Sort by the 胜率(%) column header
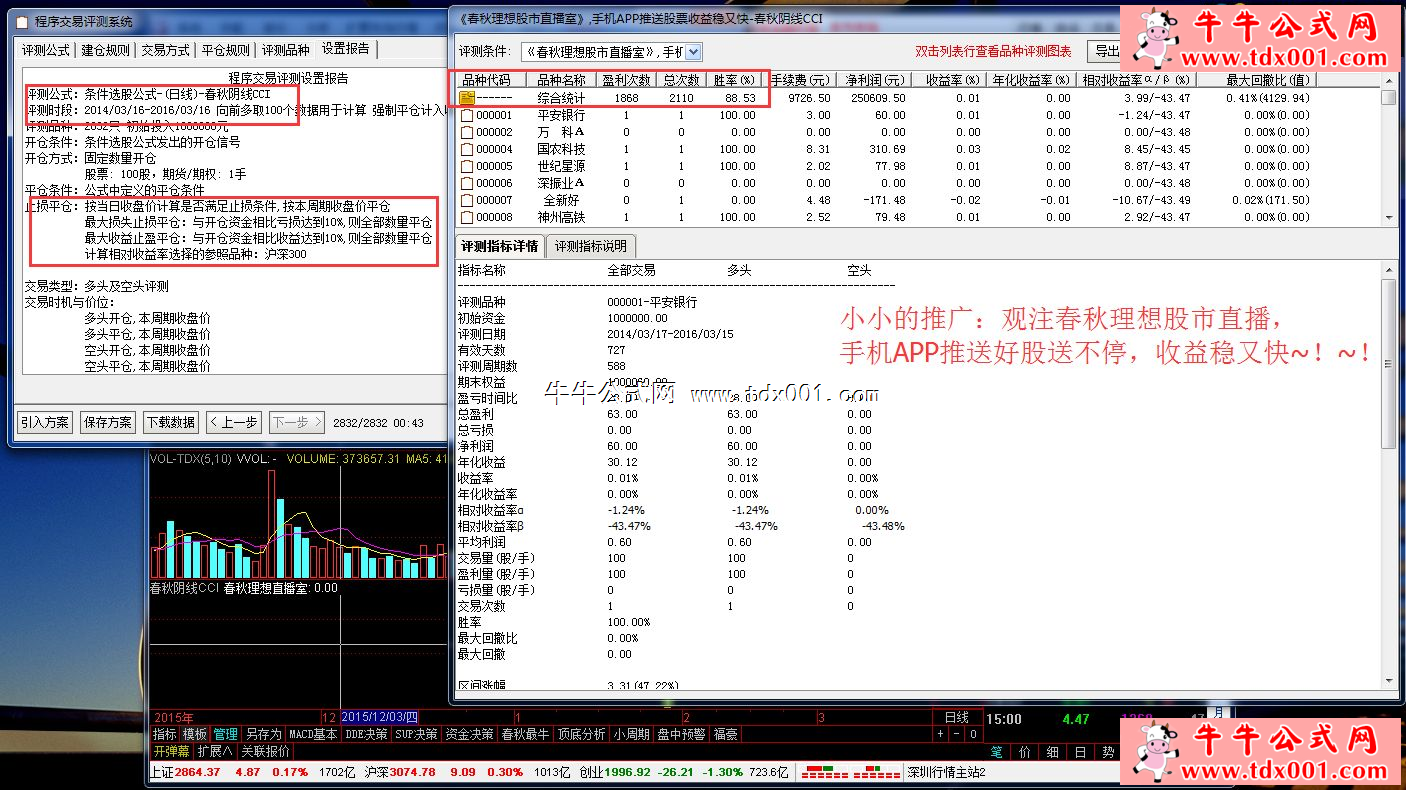1406x790 pixels. [735, 79]
